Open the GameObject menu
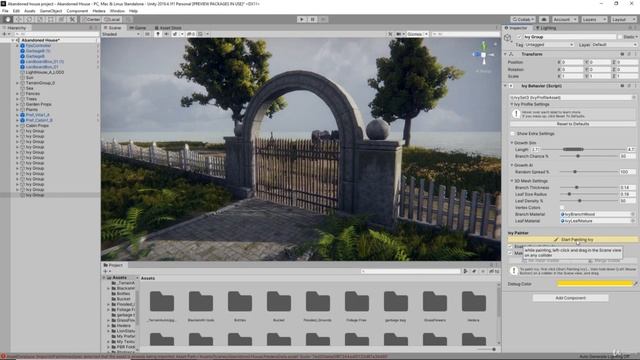Viewport: 640px width, 360px height. pyautogui.click(x=51, y=11)
